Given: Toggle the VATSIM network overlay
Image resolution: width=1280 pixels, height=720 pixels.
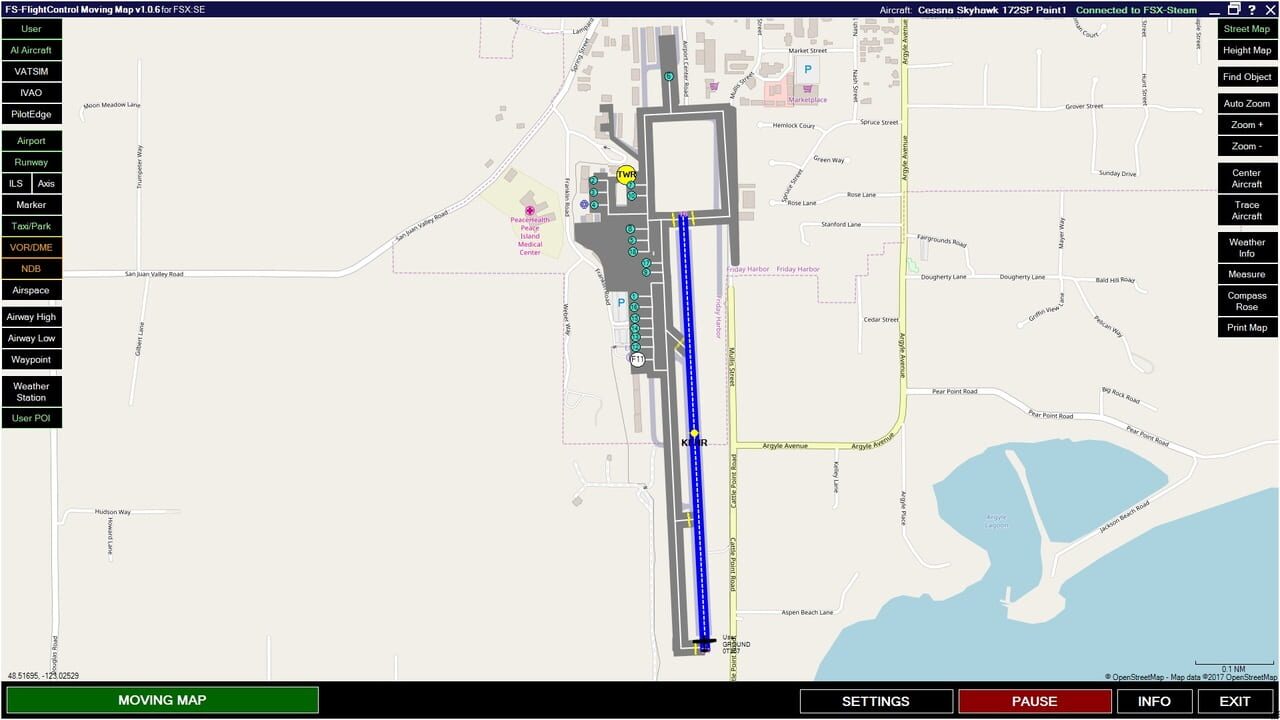Looking at the screenshot, I should (x=31, y=71).
